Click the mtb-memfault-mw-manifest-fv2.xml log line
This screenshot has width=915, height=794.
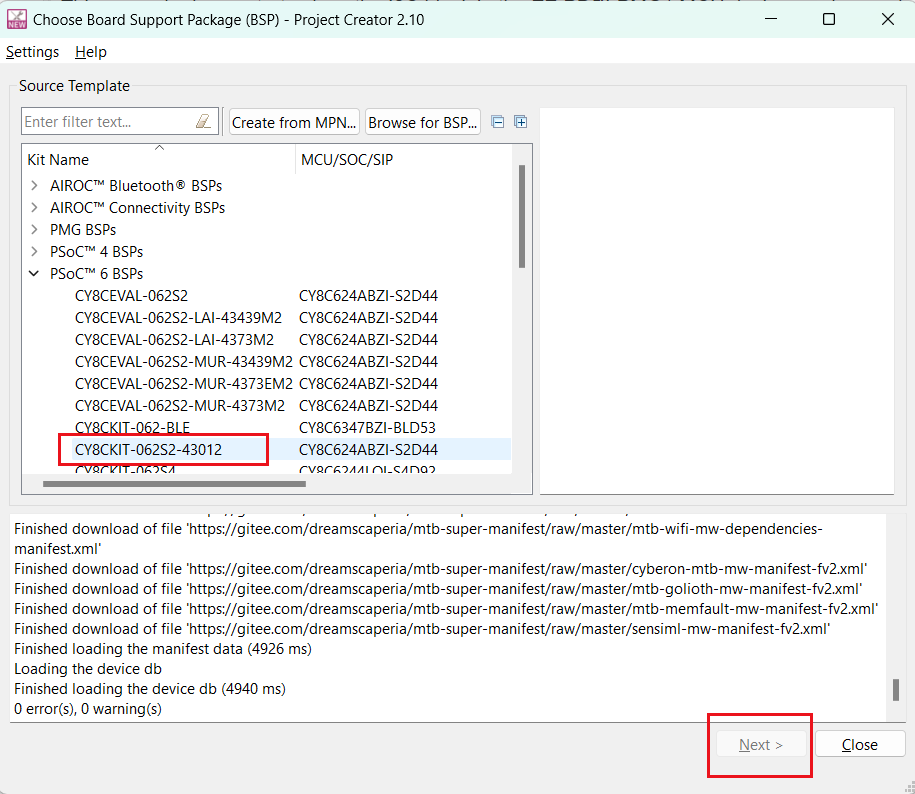point(446,609)
